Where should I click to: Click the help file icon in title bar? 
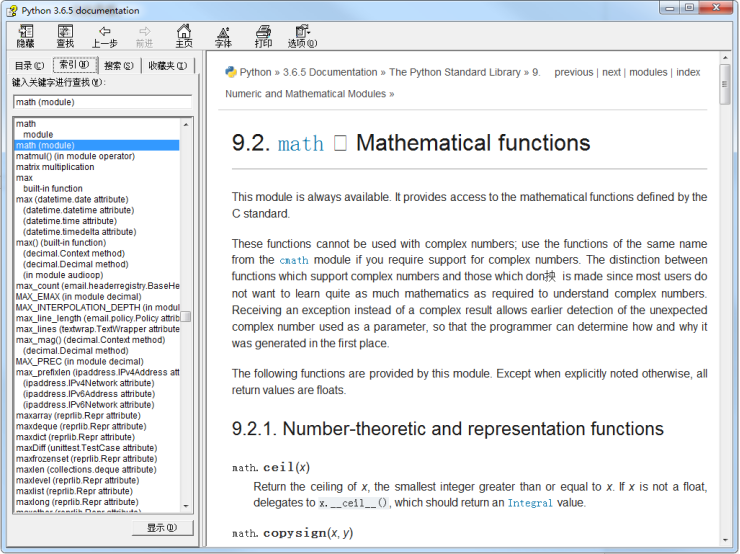pos(12,10)
